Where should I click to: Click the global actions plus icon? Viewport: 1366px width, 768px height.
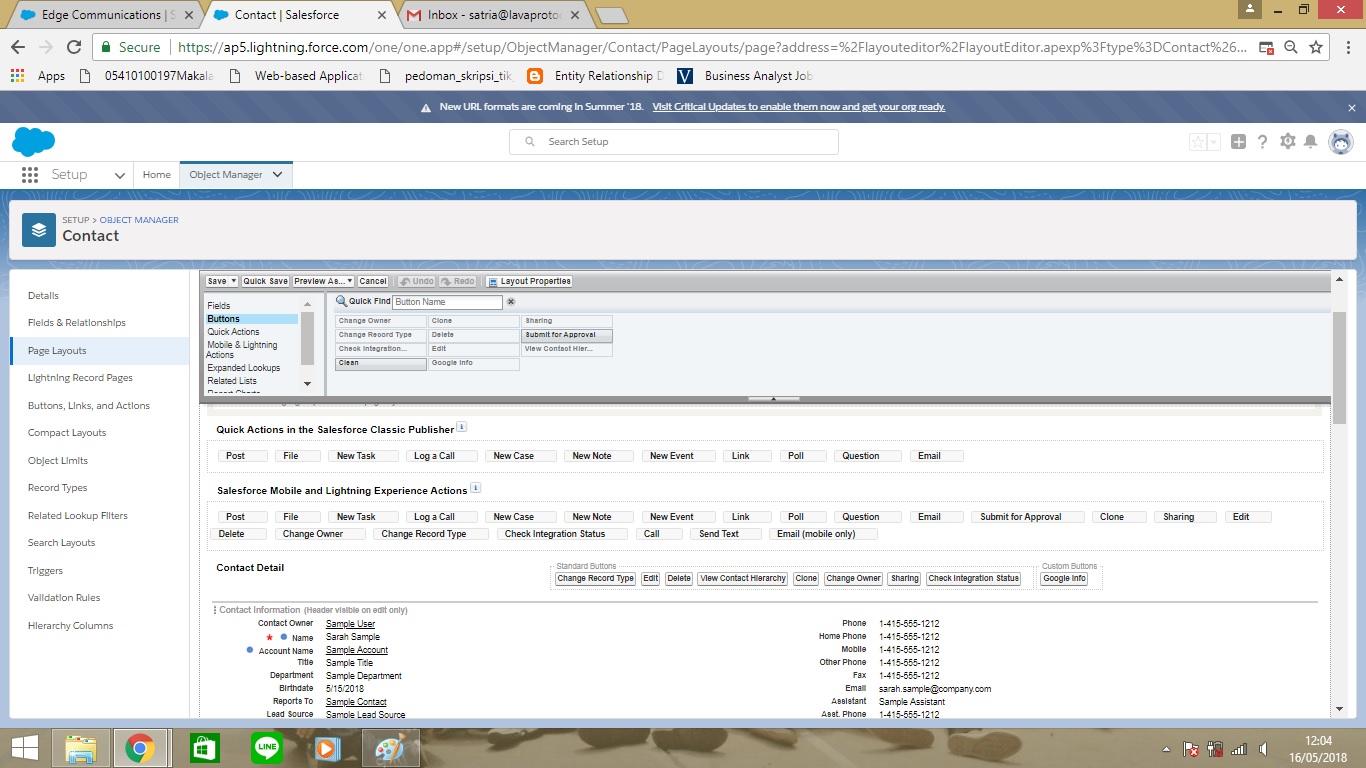[1238, 142]
